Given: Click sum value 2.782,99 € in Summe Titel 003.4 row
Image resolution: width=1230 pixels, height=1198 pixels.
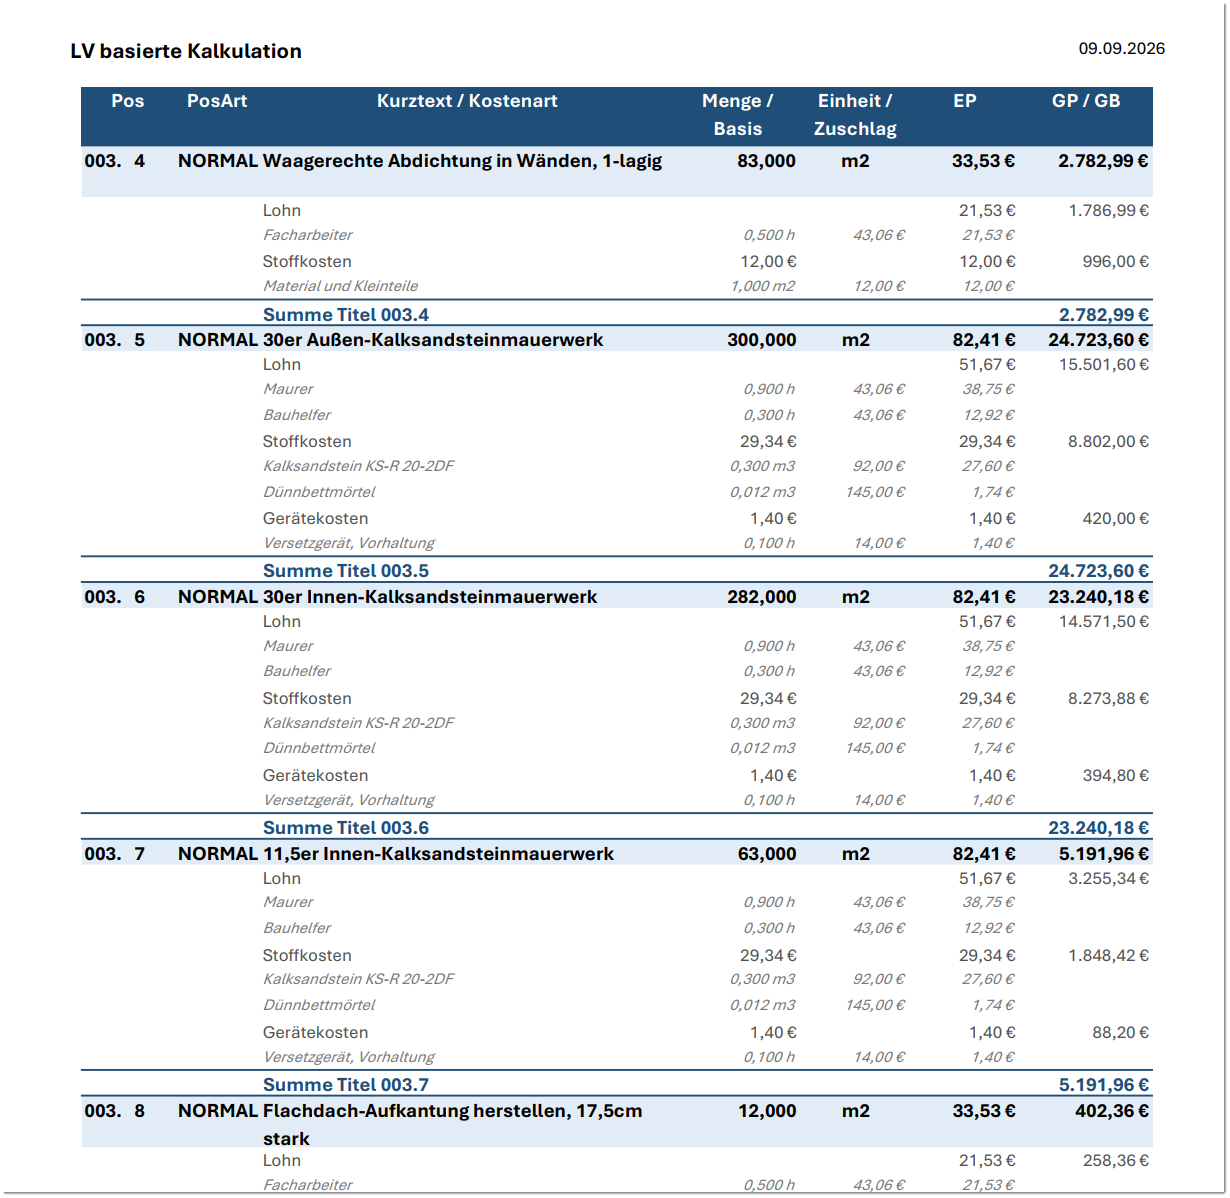Looking at the screenshot, I should [1104, 315].
